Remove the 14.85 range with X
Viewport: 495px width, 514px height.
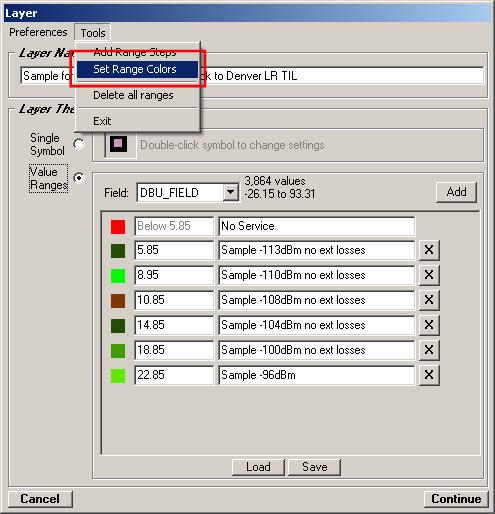pos(429,325)
